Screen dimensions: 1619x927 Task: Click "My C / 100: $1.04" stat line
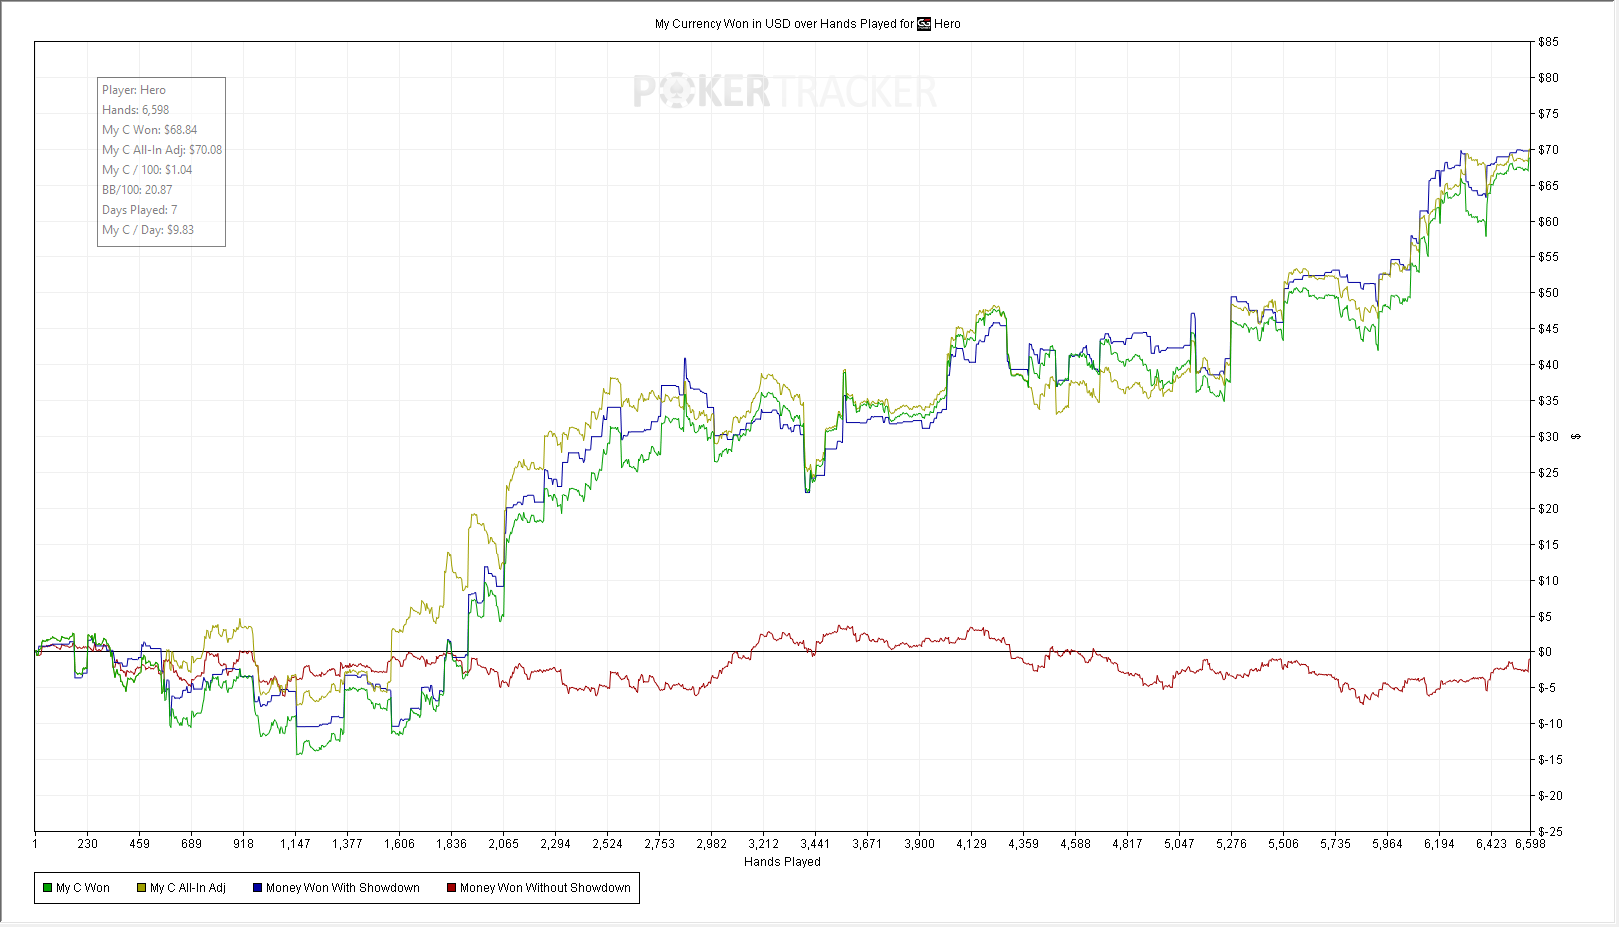147,170
